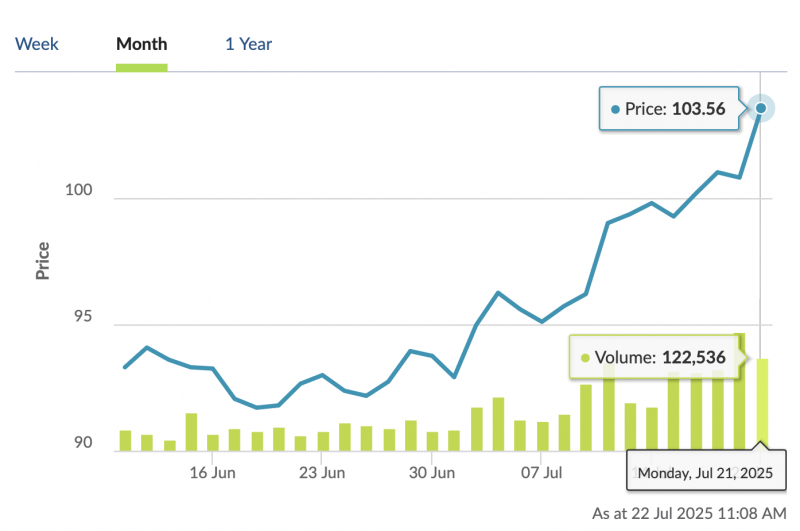Click the green dot in Volume tooltip
Image resolution: width=800 pixels, height=531 pixels.
(585, 357)
